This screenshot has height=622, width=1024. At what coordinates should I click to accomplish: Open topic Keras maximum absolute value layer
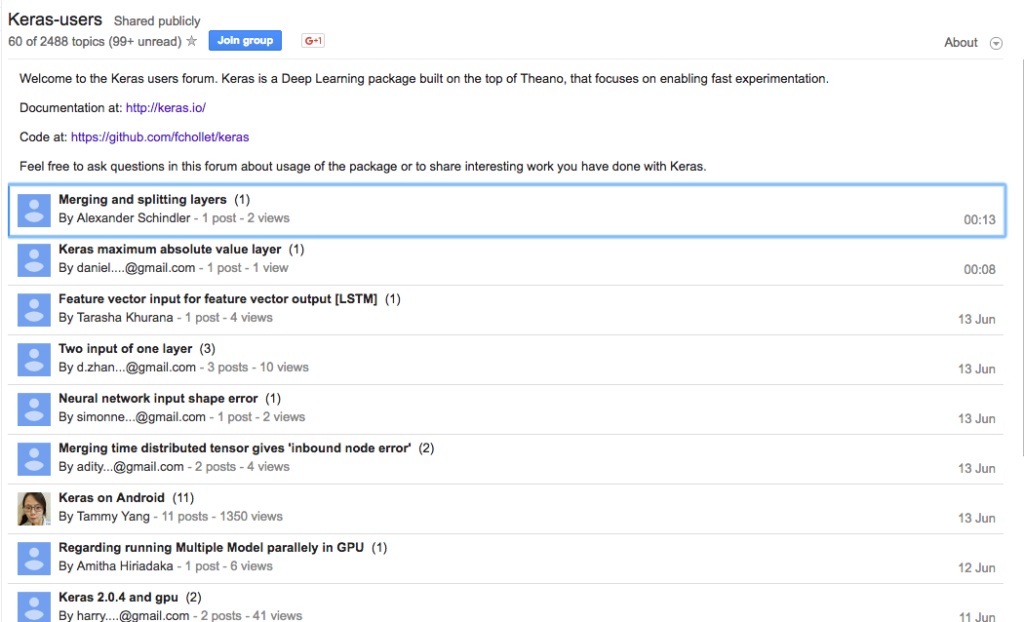170,249
